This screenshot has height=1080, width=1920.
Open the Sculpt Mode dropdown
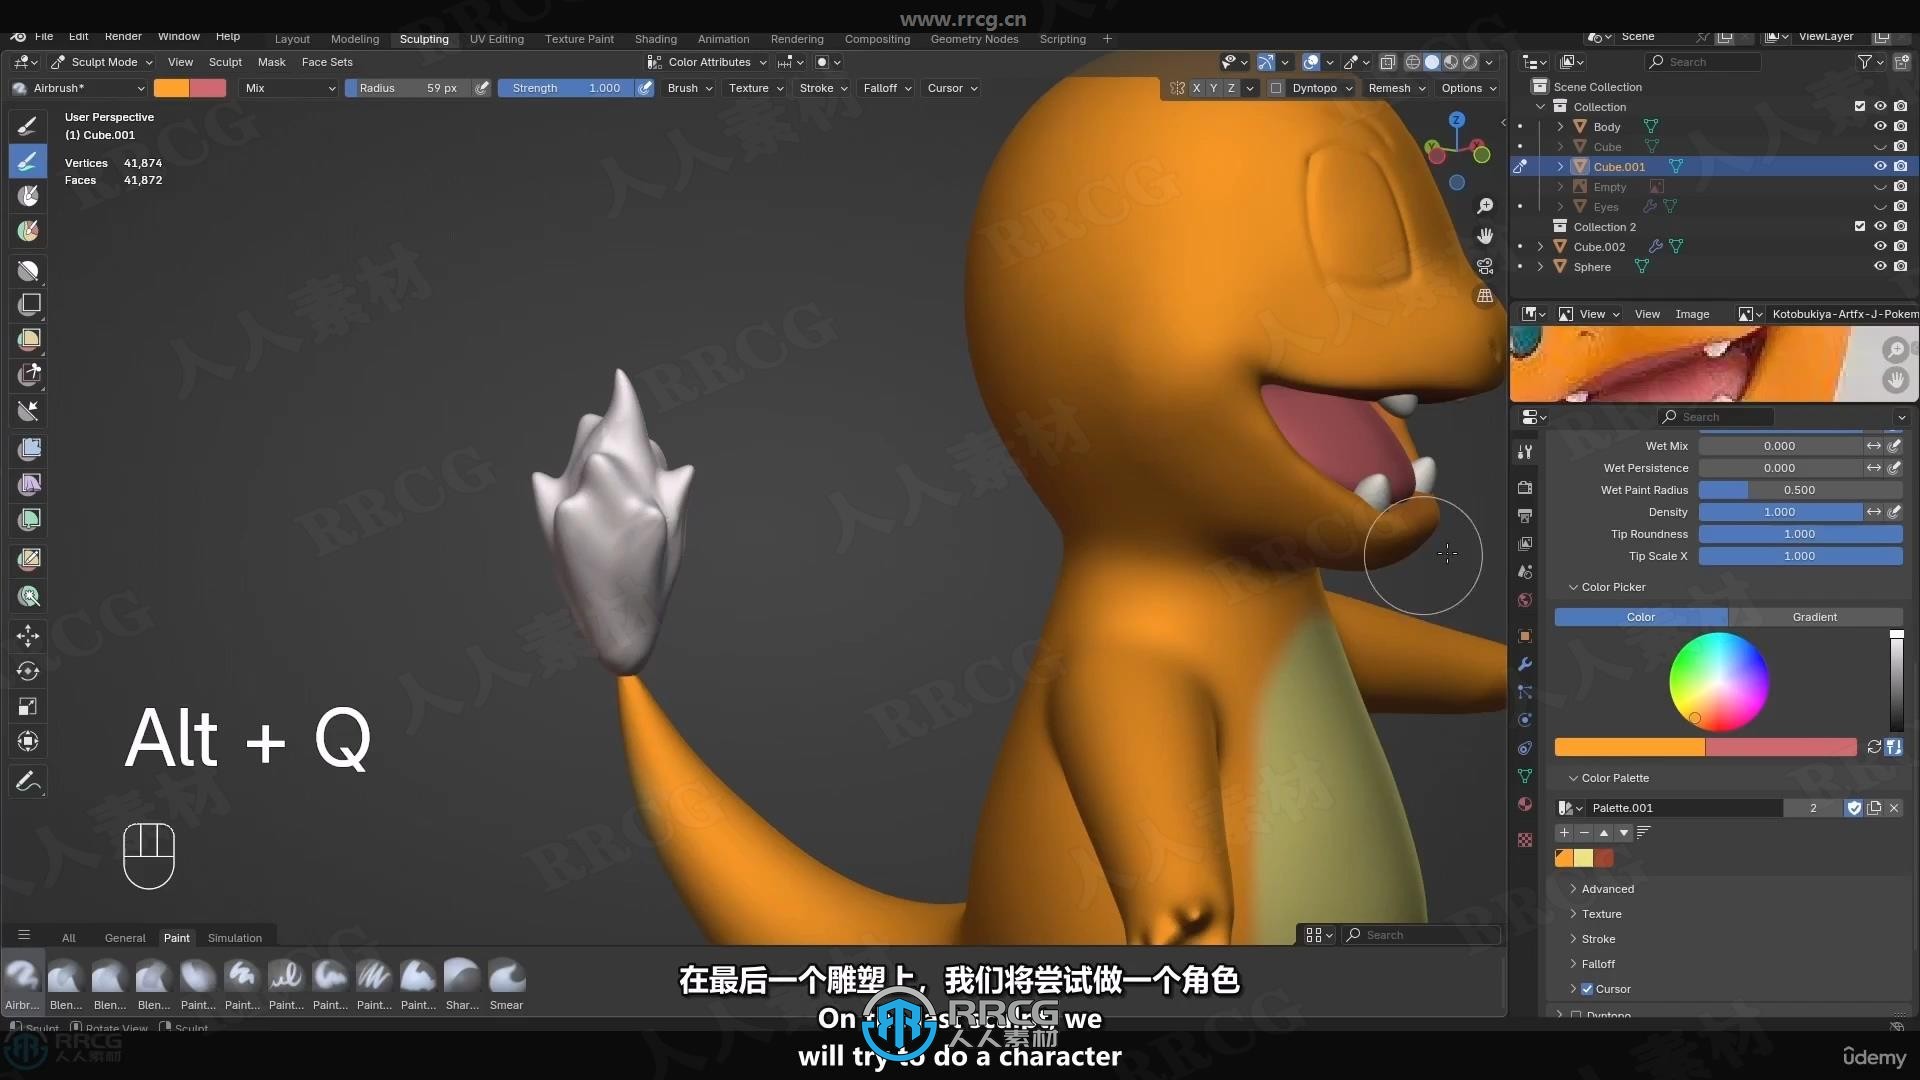[x=101, y=62]
